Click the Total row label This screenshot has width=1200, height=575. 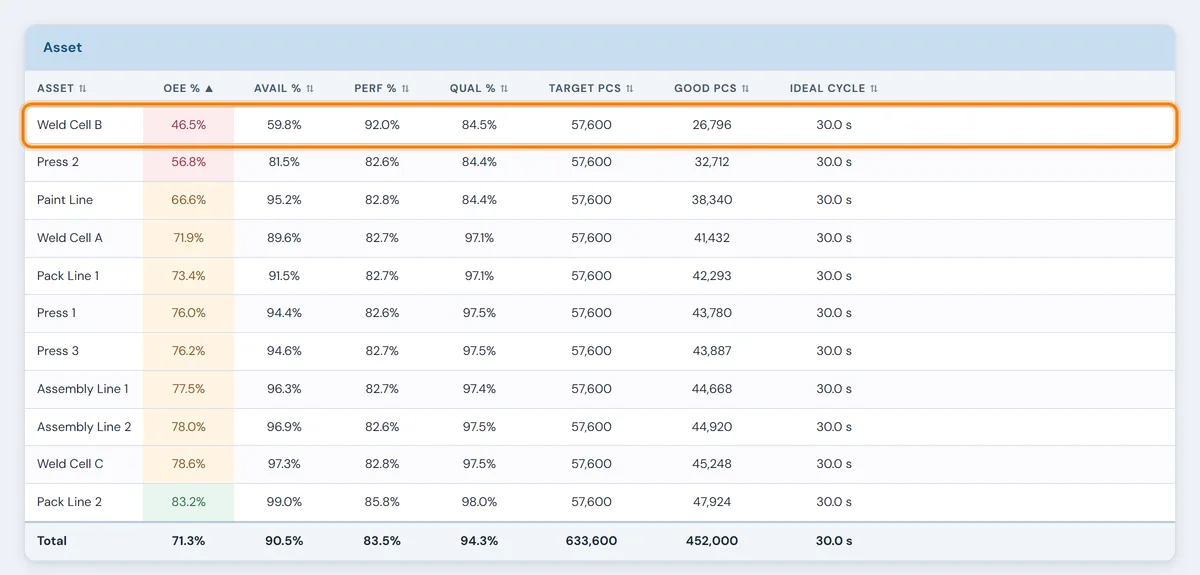(x=52, y=540)
